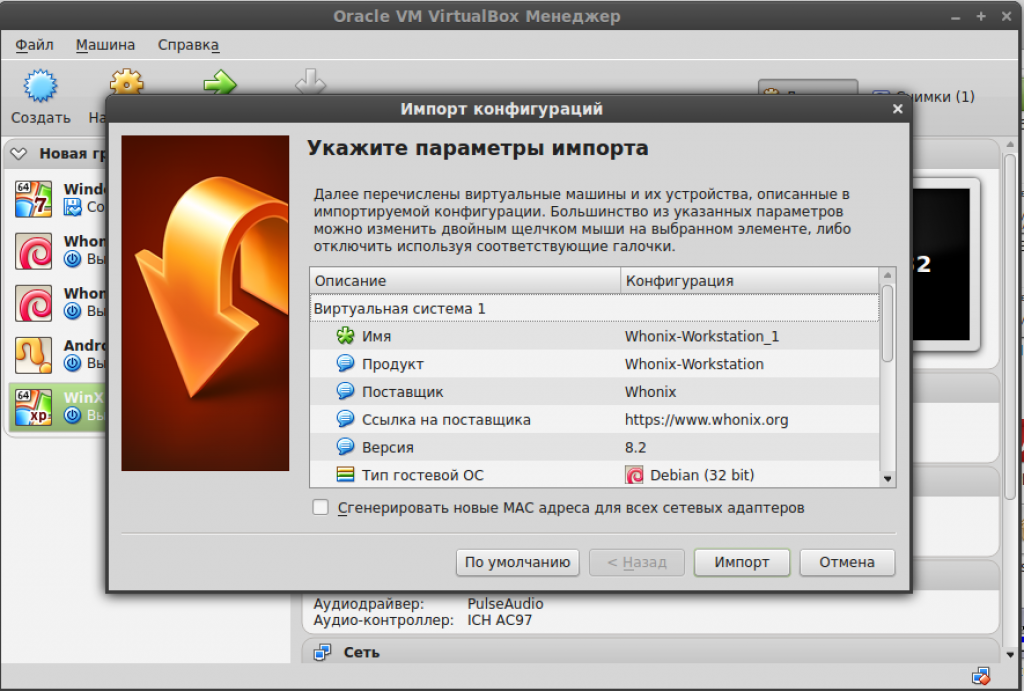Click the По умолчанию button
The height and width of the screenshot is (691, 1024).
pyautogui.click(x=517, y=562)
